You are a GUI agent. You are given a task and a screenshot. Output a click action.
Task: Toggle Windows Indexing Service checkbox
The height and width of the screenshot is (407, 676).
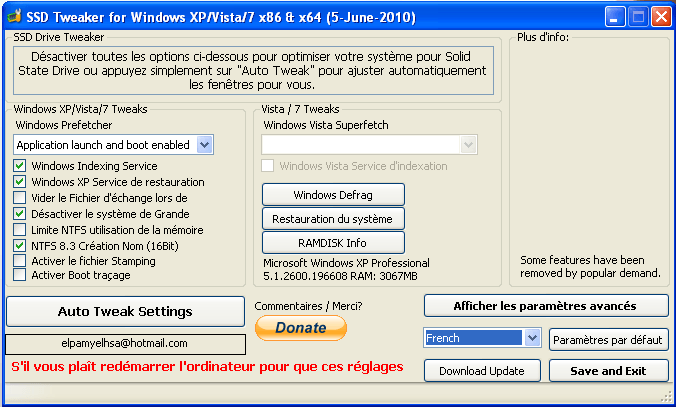(19, 166)
